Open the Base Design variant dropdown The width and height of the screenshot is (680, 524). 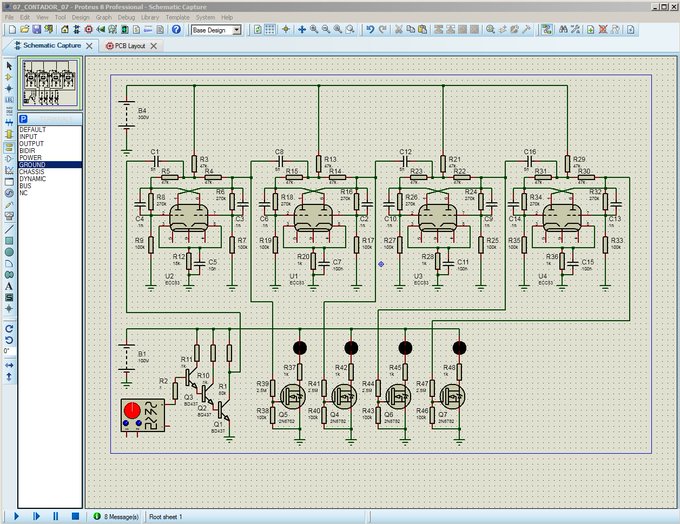[216, 30]
